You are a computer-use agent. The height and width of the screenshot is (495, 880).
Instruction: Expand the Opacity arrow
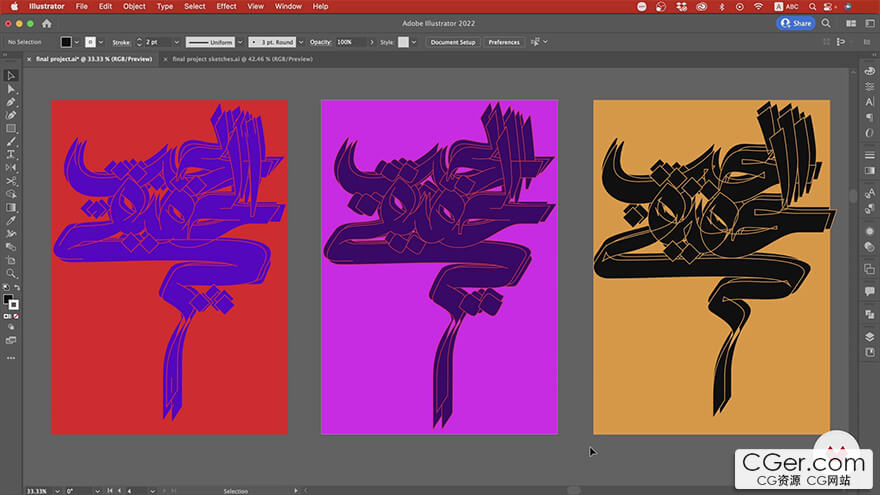[x=372, y=42]
